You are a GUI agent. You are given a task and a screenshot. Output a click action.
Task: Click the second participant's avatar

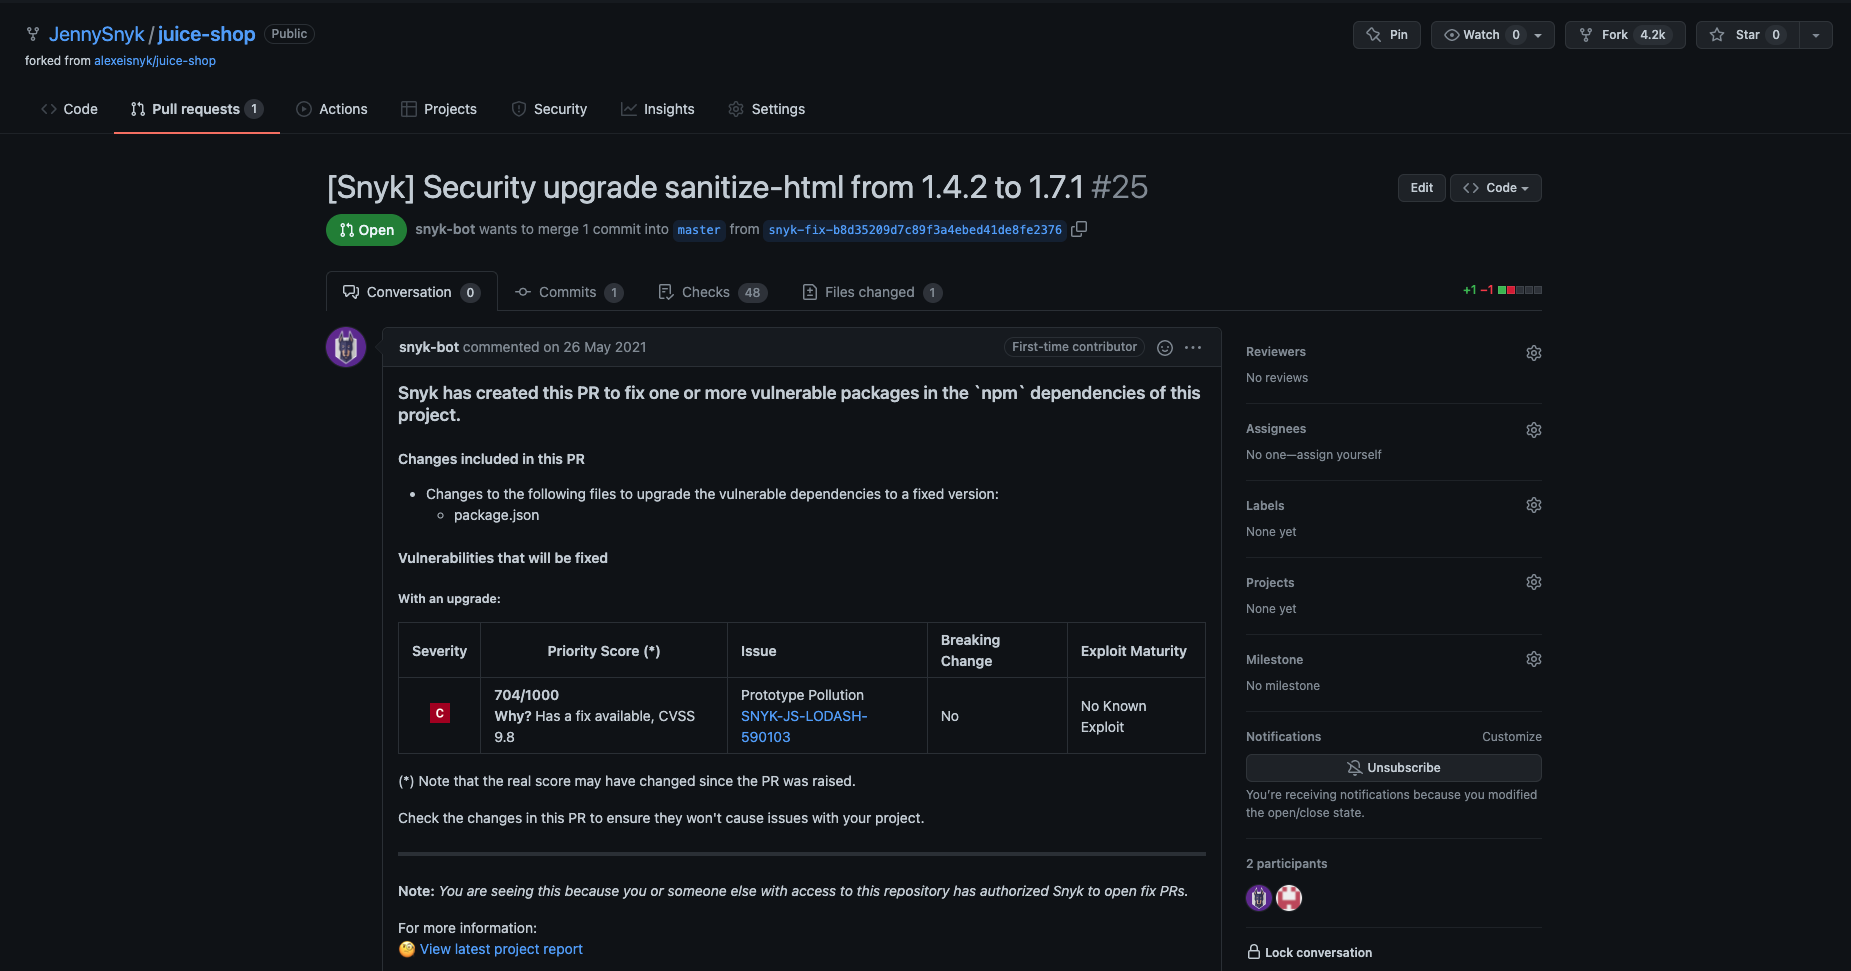pyautogui.click(x=1289, y=898)
